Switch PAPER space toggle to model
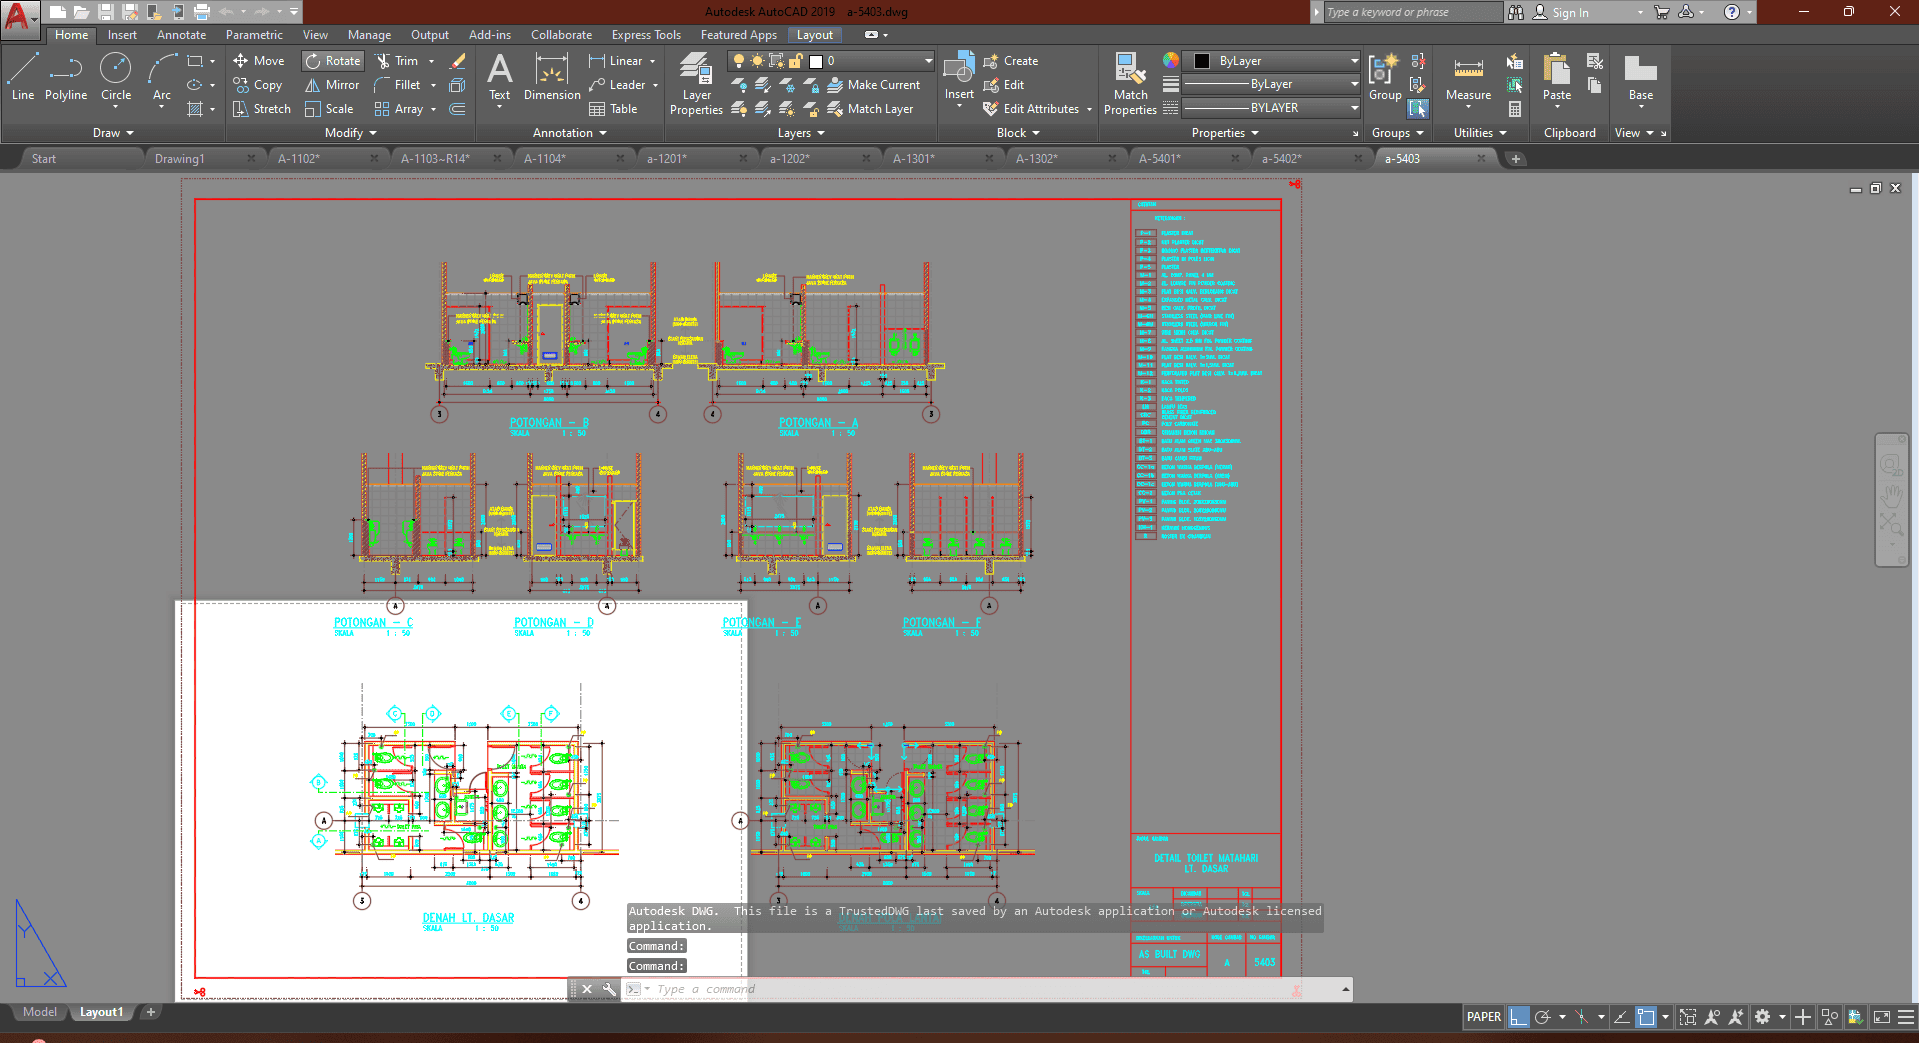This screenshot has width=1919, height=1043. pos(1483,1017)
